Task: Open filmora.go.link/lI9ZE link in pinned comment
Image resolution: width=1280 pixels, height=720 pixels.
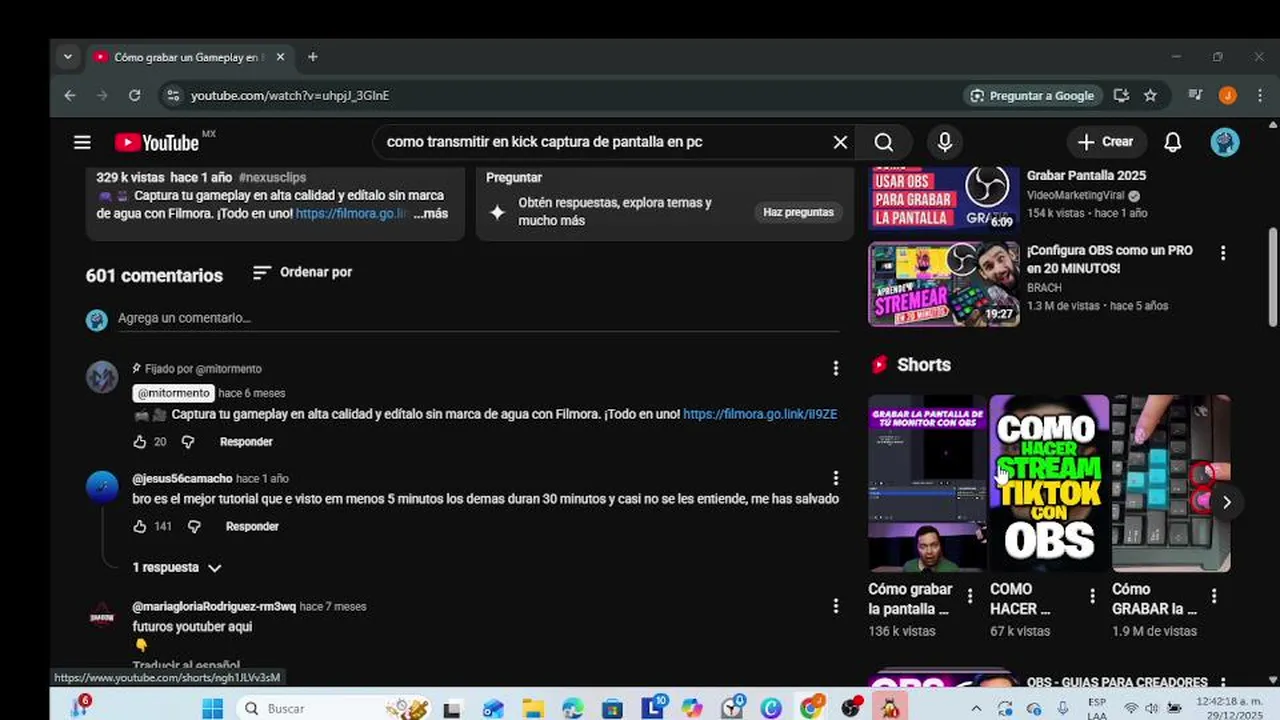Action: tap(760, 414)
